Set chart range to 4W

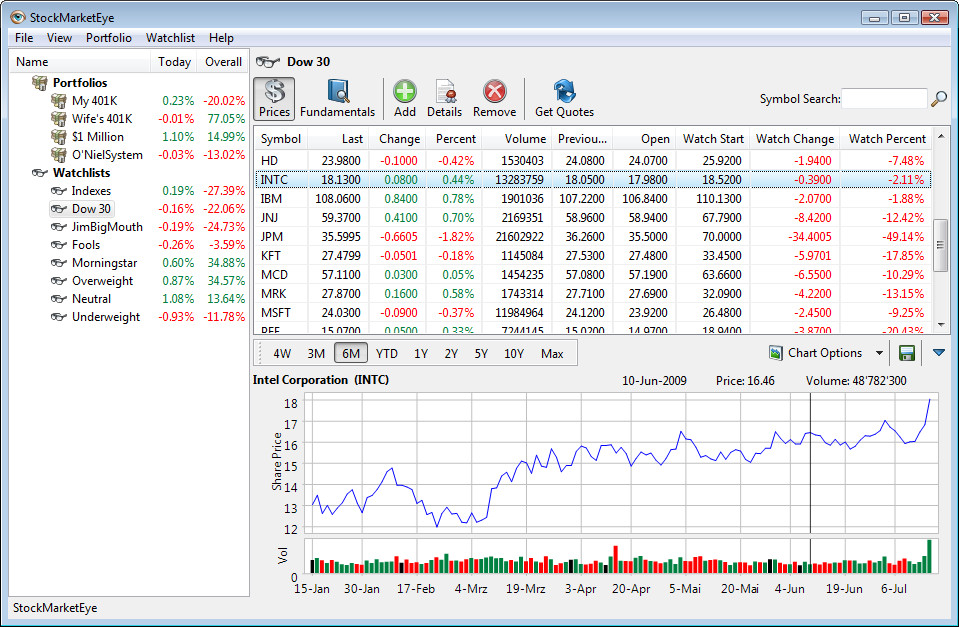point(282,354)
